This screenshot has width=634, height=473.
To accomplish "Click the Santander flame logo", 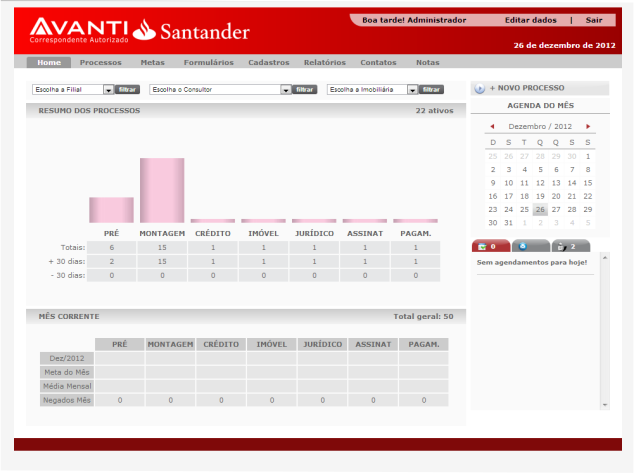I will 144,31.
